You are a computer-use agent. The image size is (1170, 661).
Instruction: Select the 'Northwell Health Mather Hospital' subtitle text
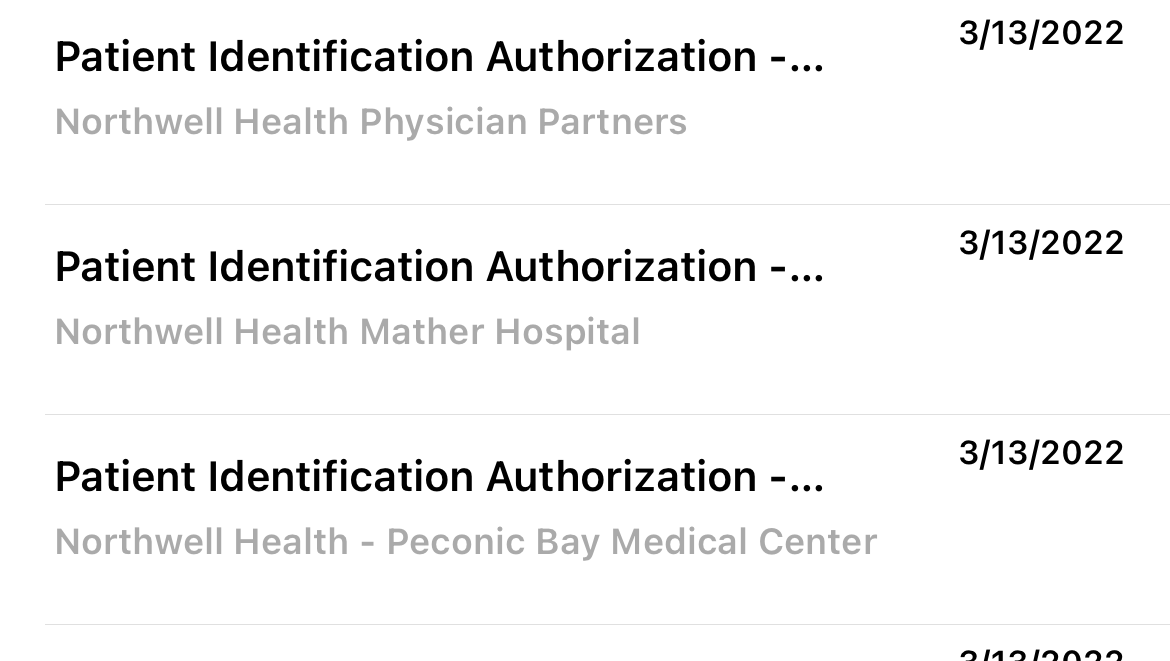click(x=347, y=332)
